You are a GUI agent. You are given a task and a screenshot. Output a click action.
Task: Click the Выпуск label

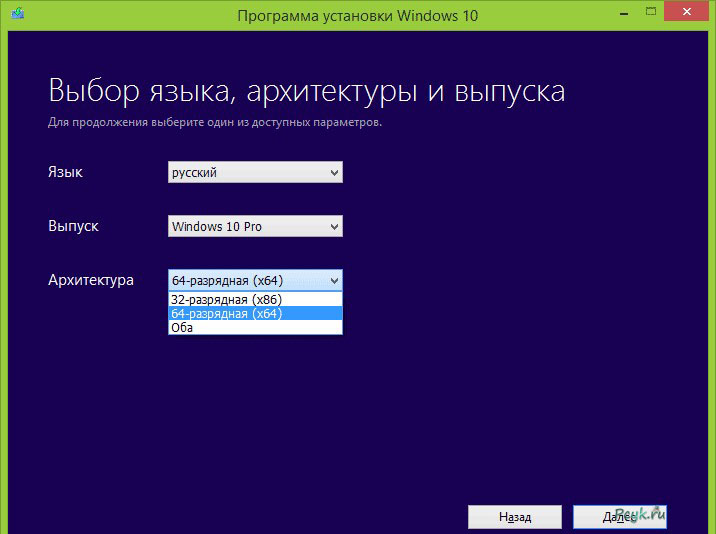(73, 226)
